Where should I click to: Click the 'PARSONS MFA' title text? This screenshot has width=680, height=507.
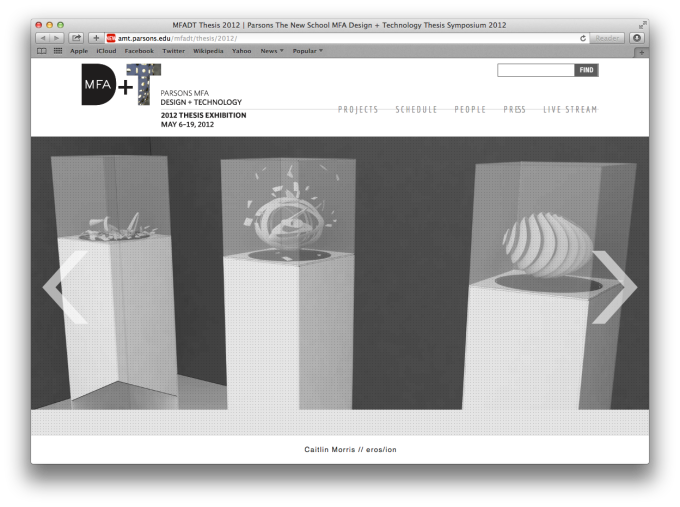coord(185,93)
